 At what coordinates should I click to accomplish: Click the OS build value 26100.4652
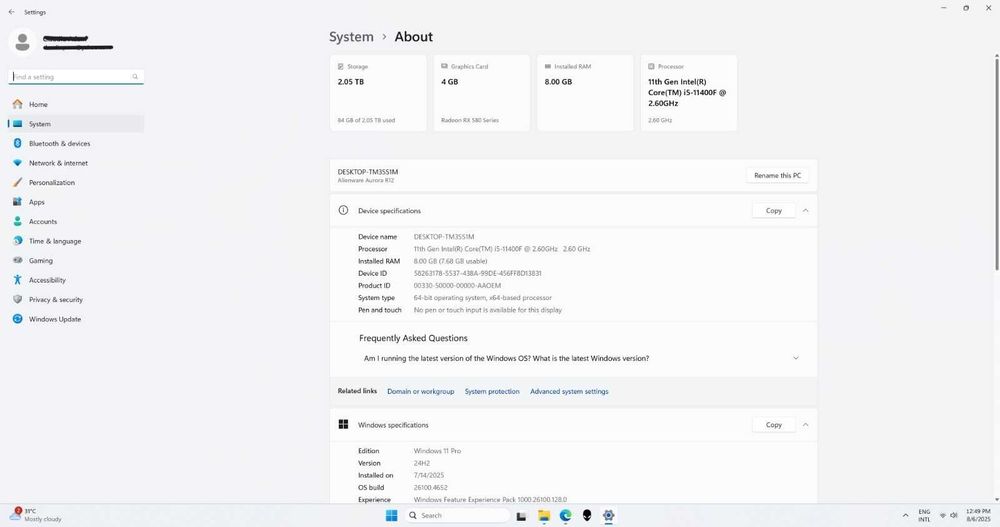[x=430, y=487]
